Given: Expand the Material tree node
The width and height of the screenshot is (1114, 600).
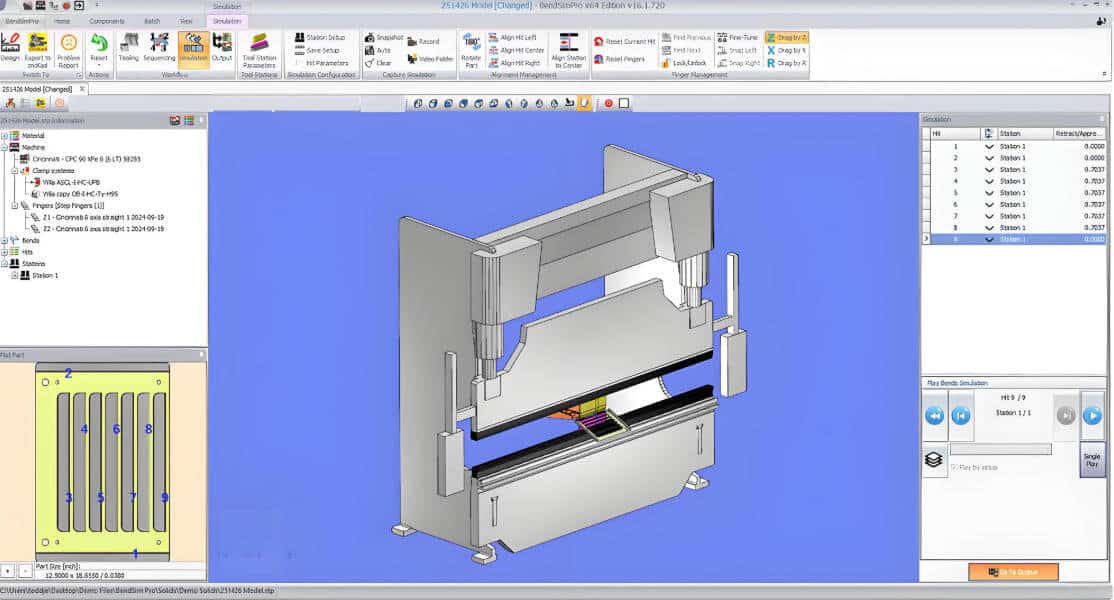Looking at the screenshot, I should pos(4,136).
